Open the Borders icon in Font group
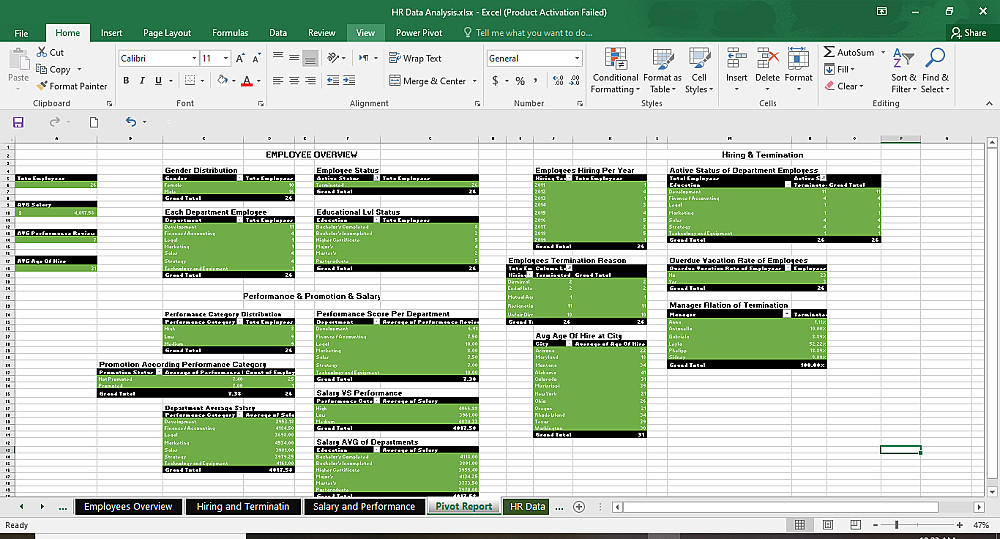 tap(190, 80)
